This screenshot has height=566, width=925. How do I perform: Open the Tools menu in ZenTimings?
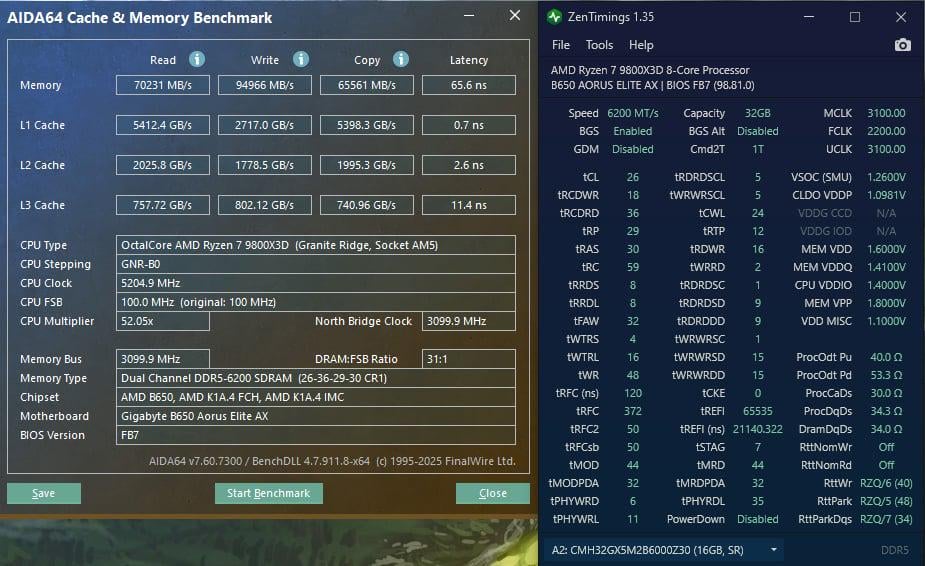[x=599, y=45]
